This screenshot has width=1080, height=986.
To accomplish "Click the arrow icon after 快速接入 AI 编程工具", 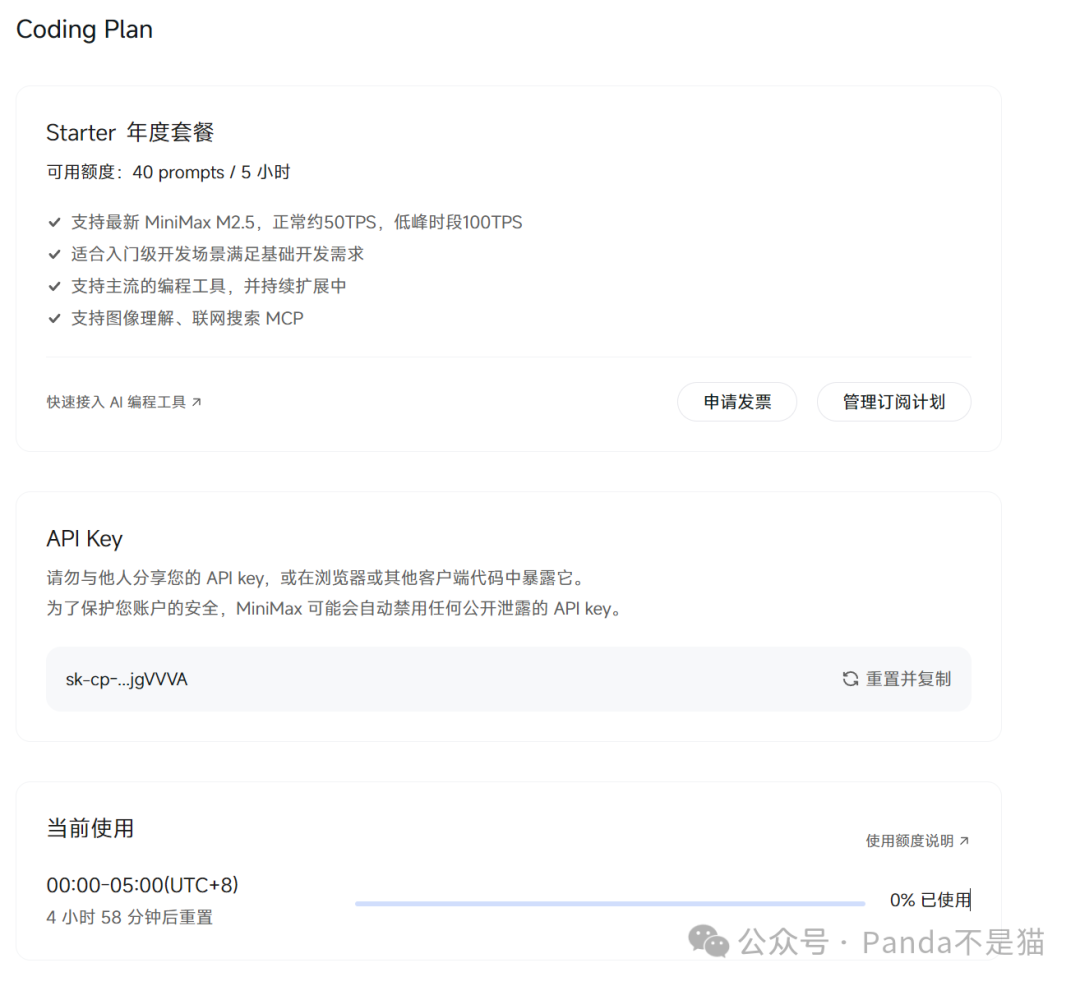I will point(196,402).
